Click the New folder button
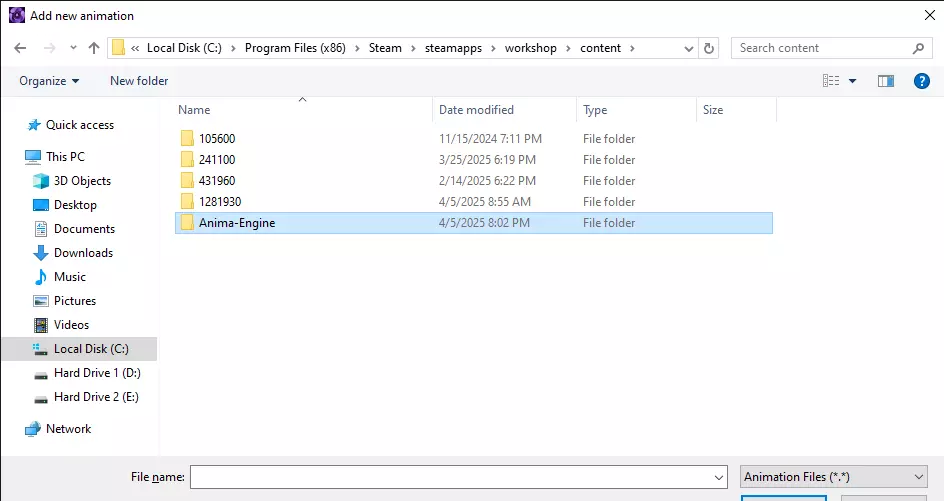This screenshot has width=944, height=501. [139, 81]
